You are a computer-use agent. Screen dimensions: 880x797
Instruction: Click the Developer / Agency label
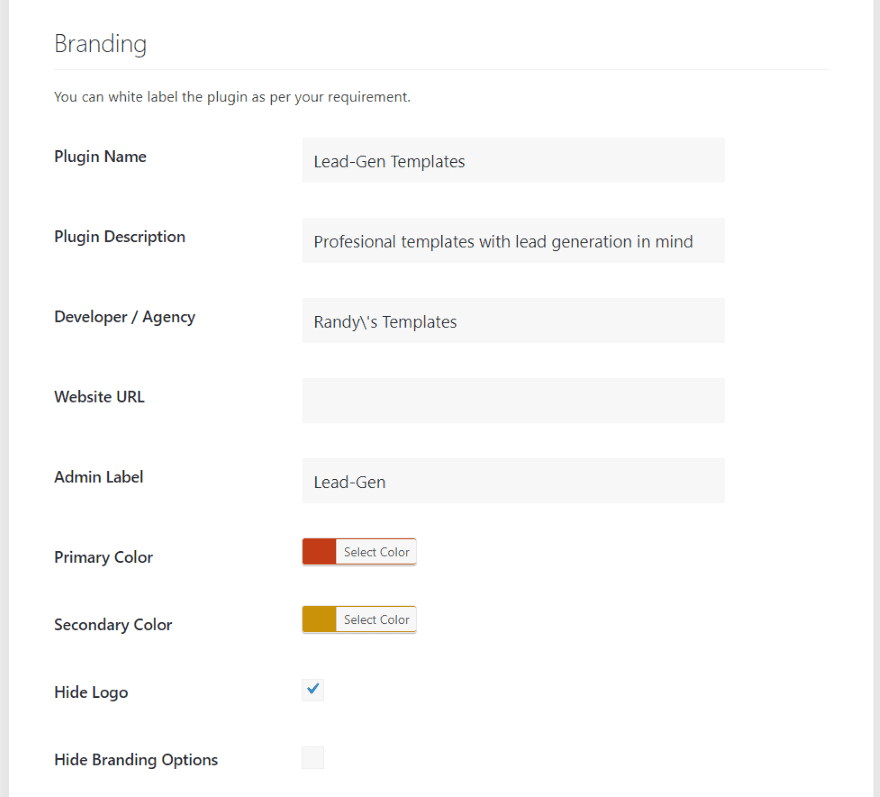(125, 317)
